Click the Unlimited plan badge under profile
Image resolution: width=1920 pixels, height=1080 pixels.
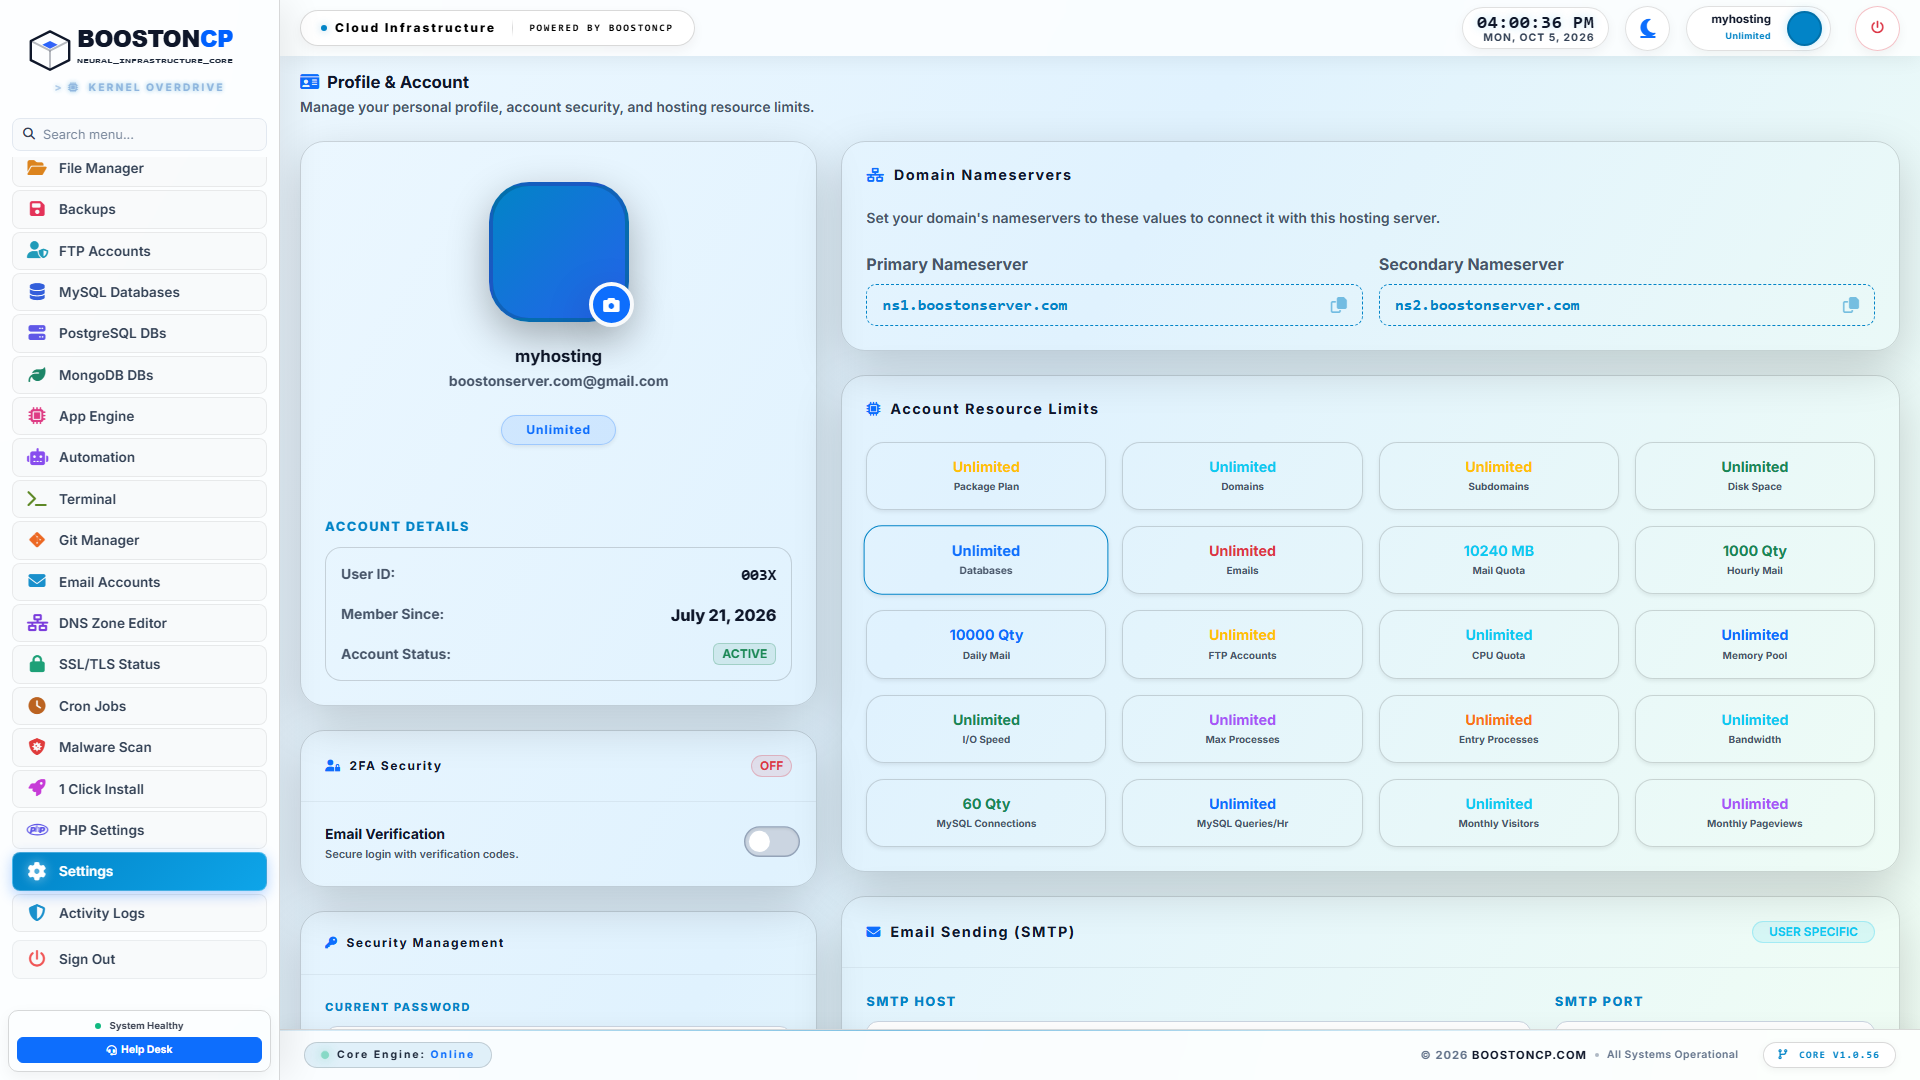tap(558, 430)
